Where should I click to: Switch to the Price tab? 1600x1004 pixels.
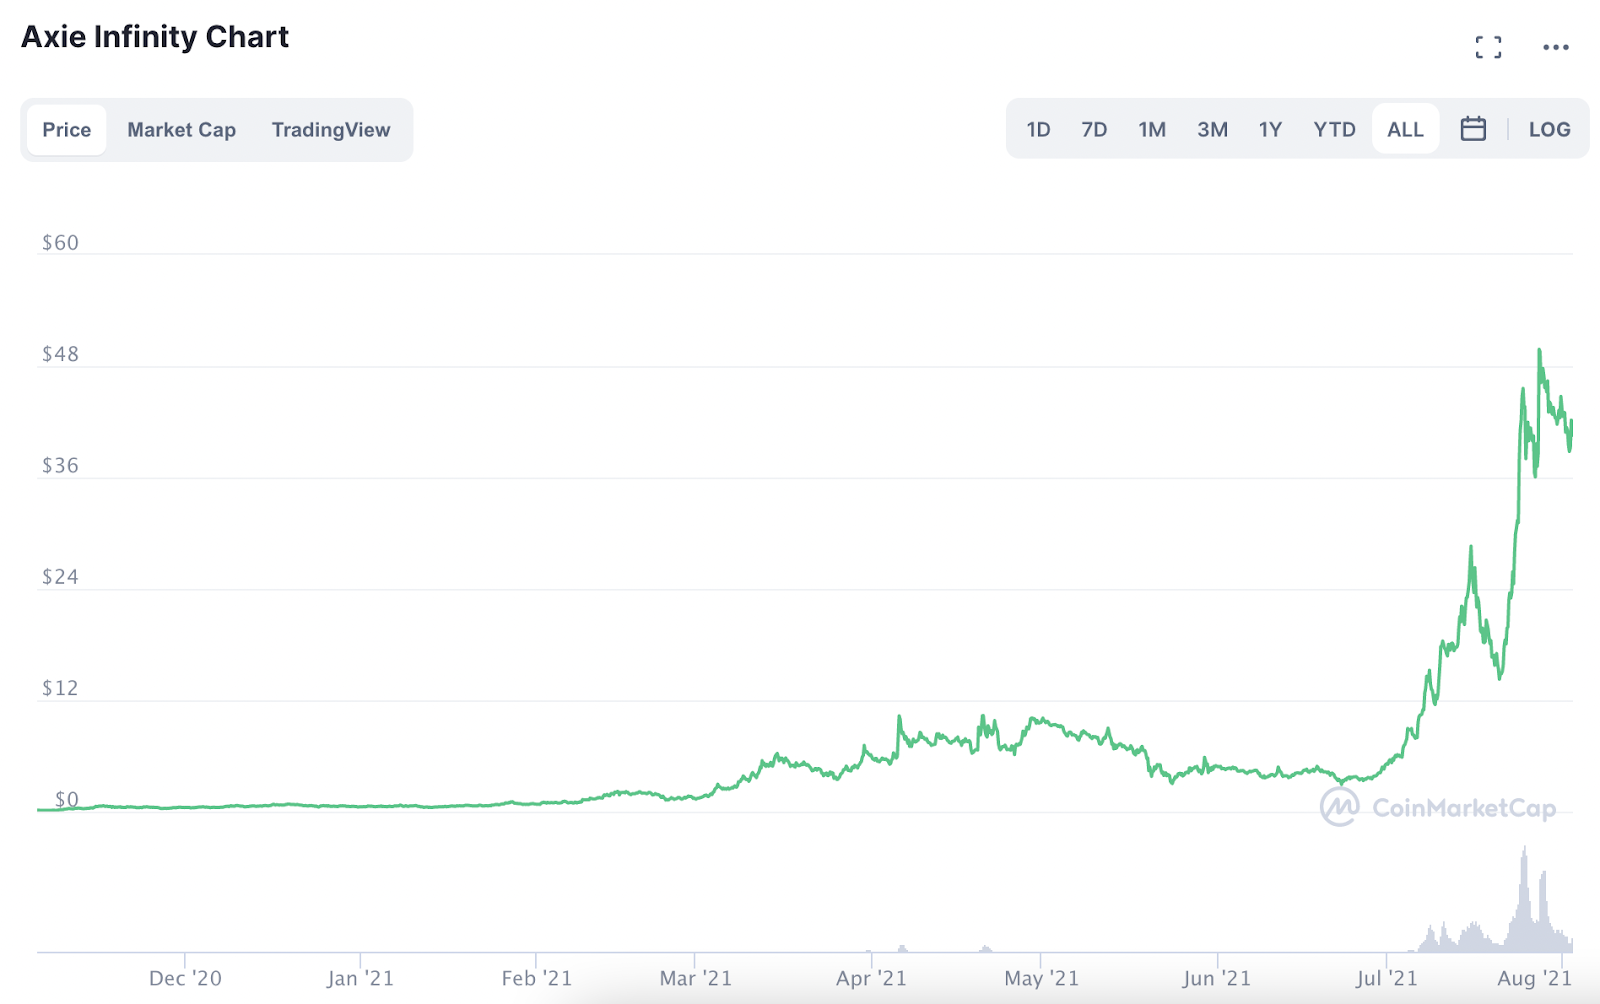[x=66, y=130]
